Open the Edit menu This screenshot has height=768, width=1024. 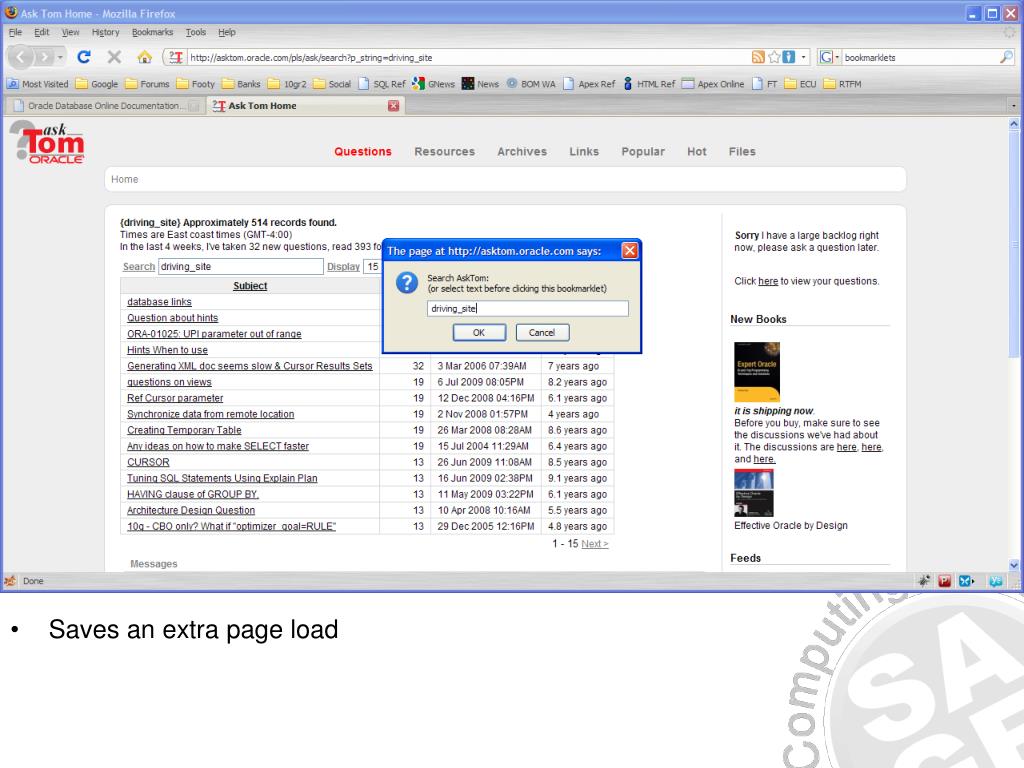tap(42, 32)
